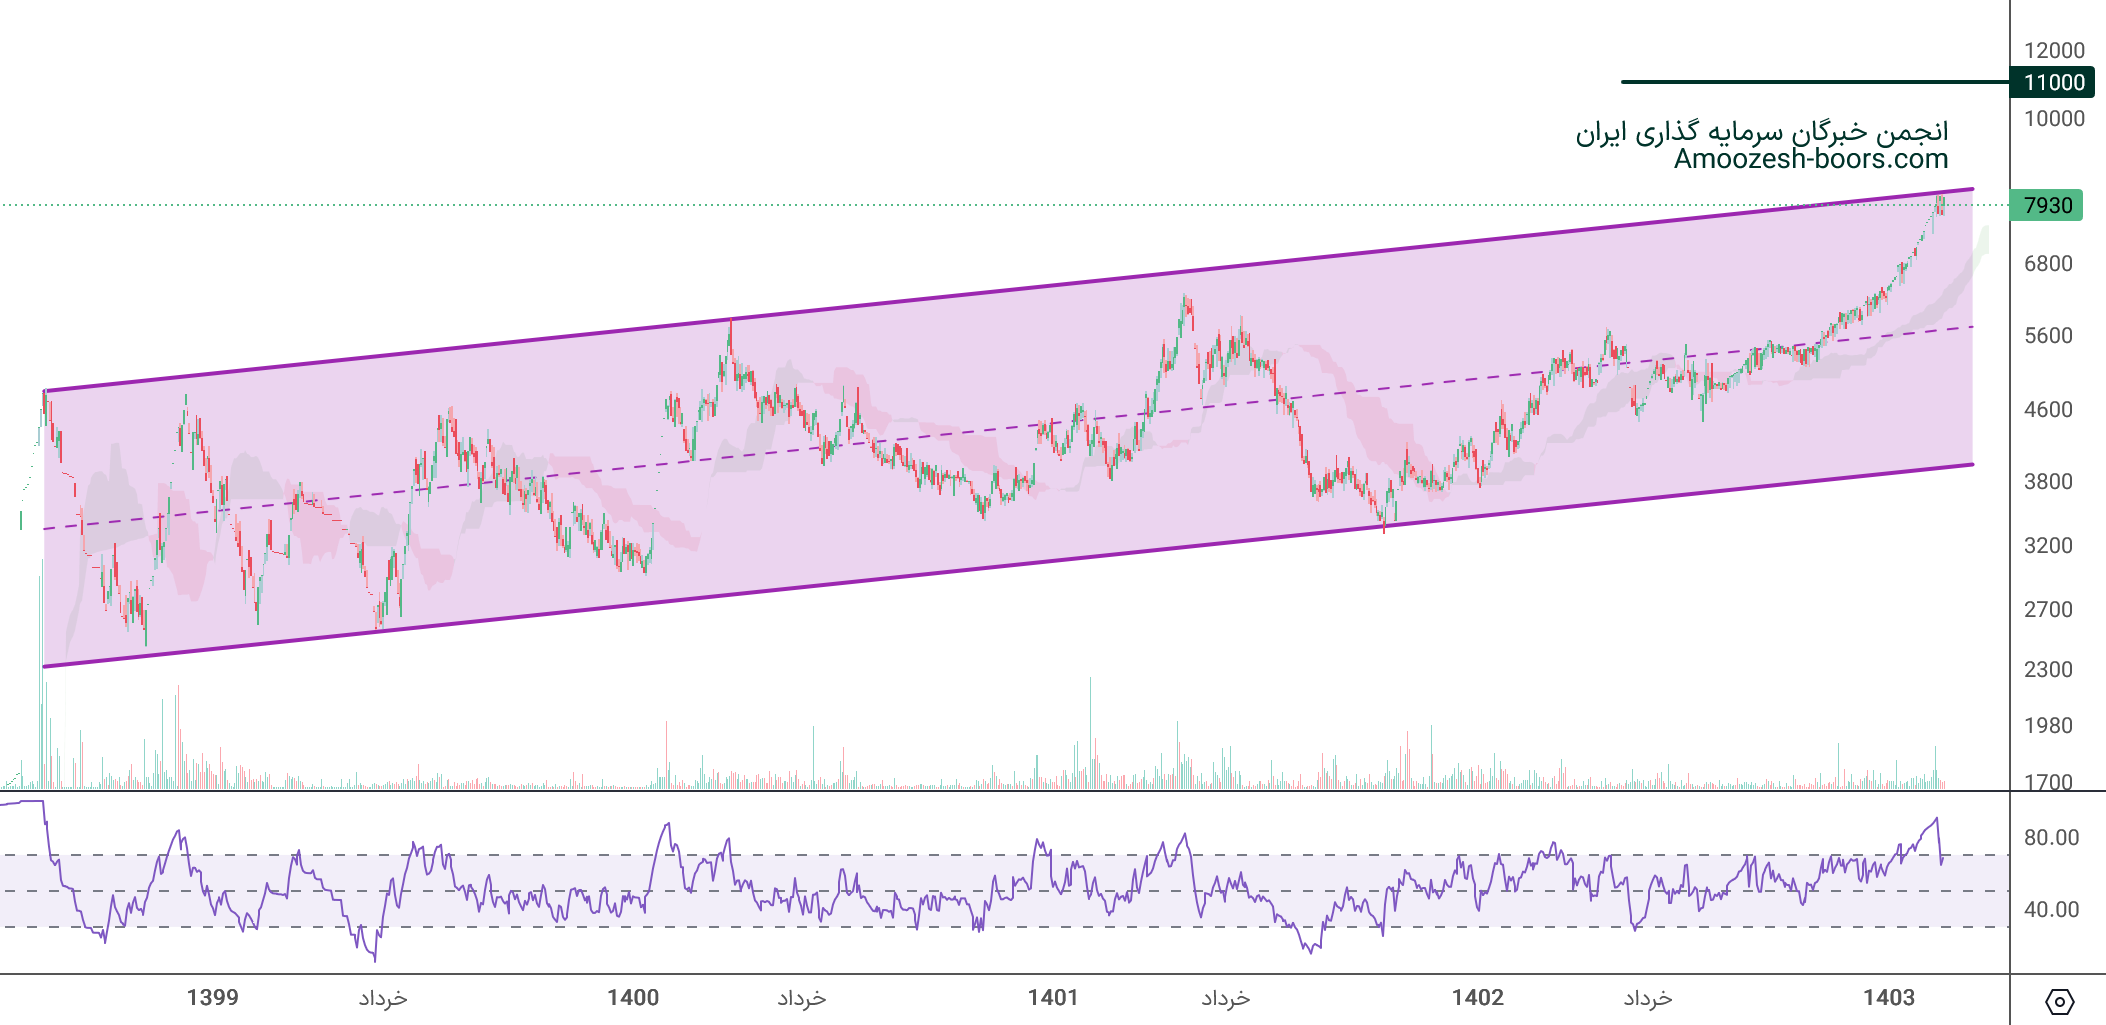Click the 1401 year label on time axis
The width and height of the screenshot is (2106, 1025).
pos(1053,997)
